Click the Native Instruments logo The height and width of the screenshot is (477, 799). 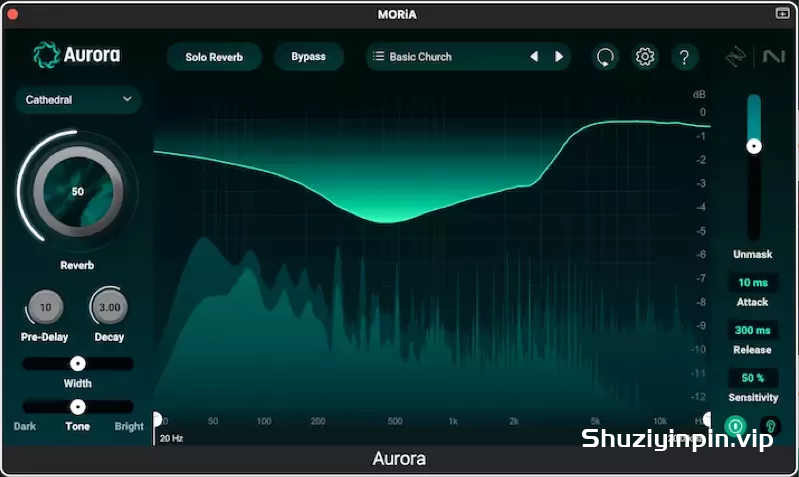[774, 56]
